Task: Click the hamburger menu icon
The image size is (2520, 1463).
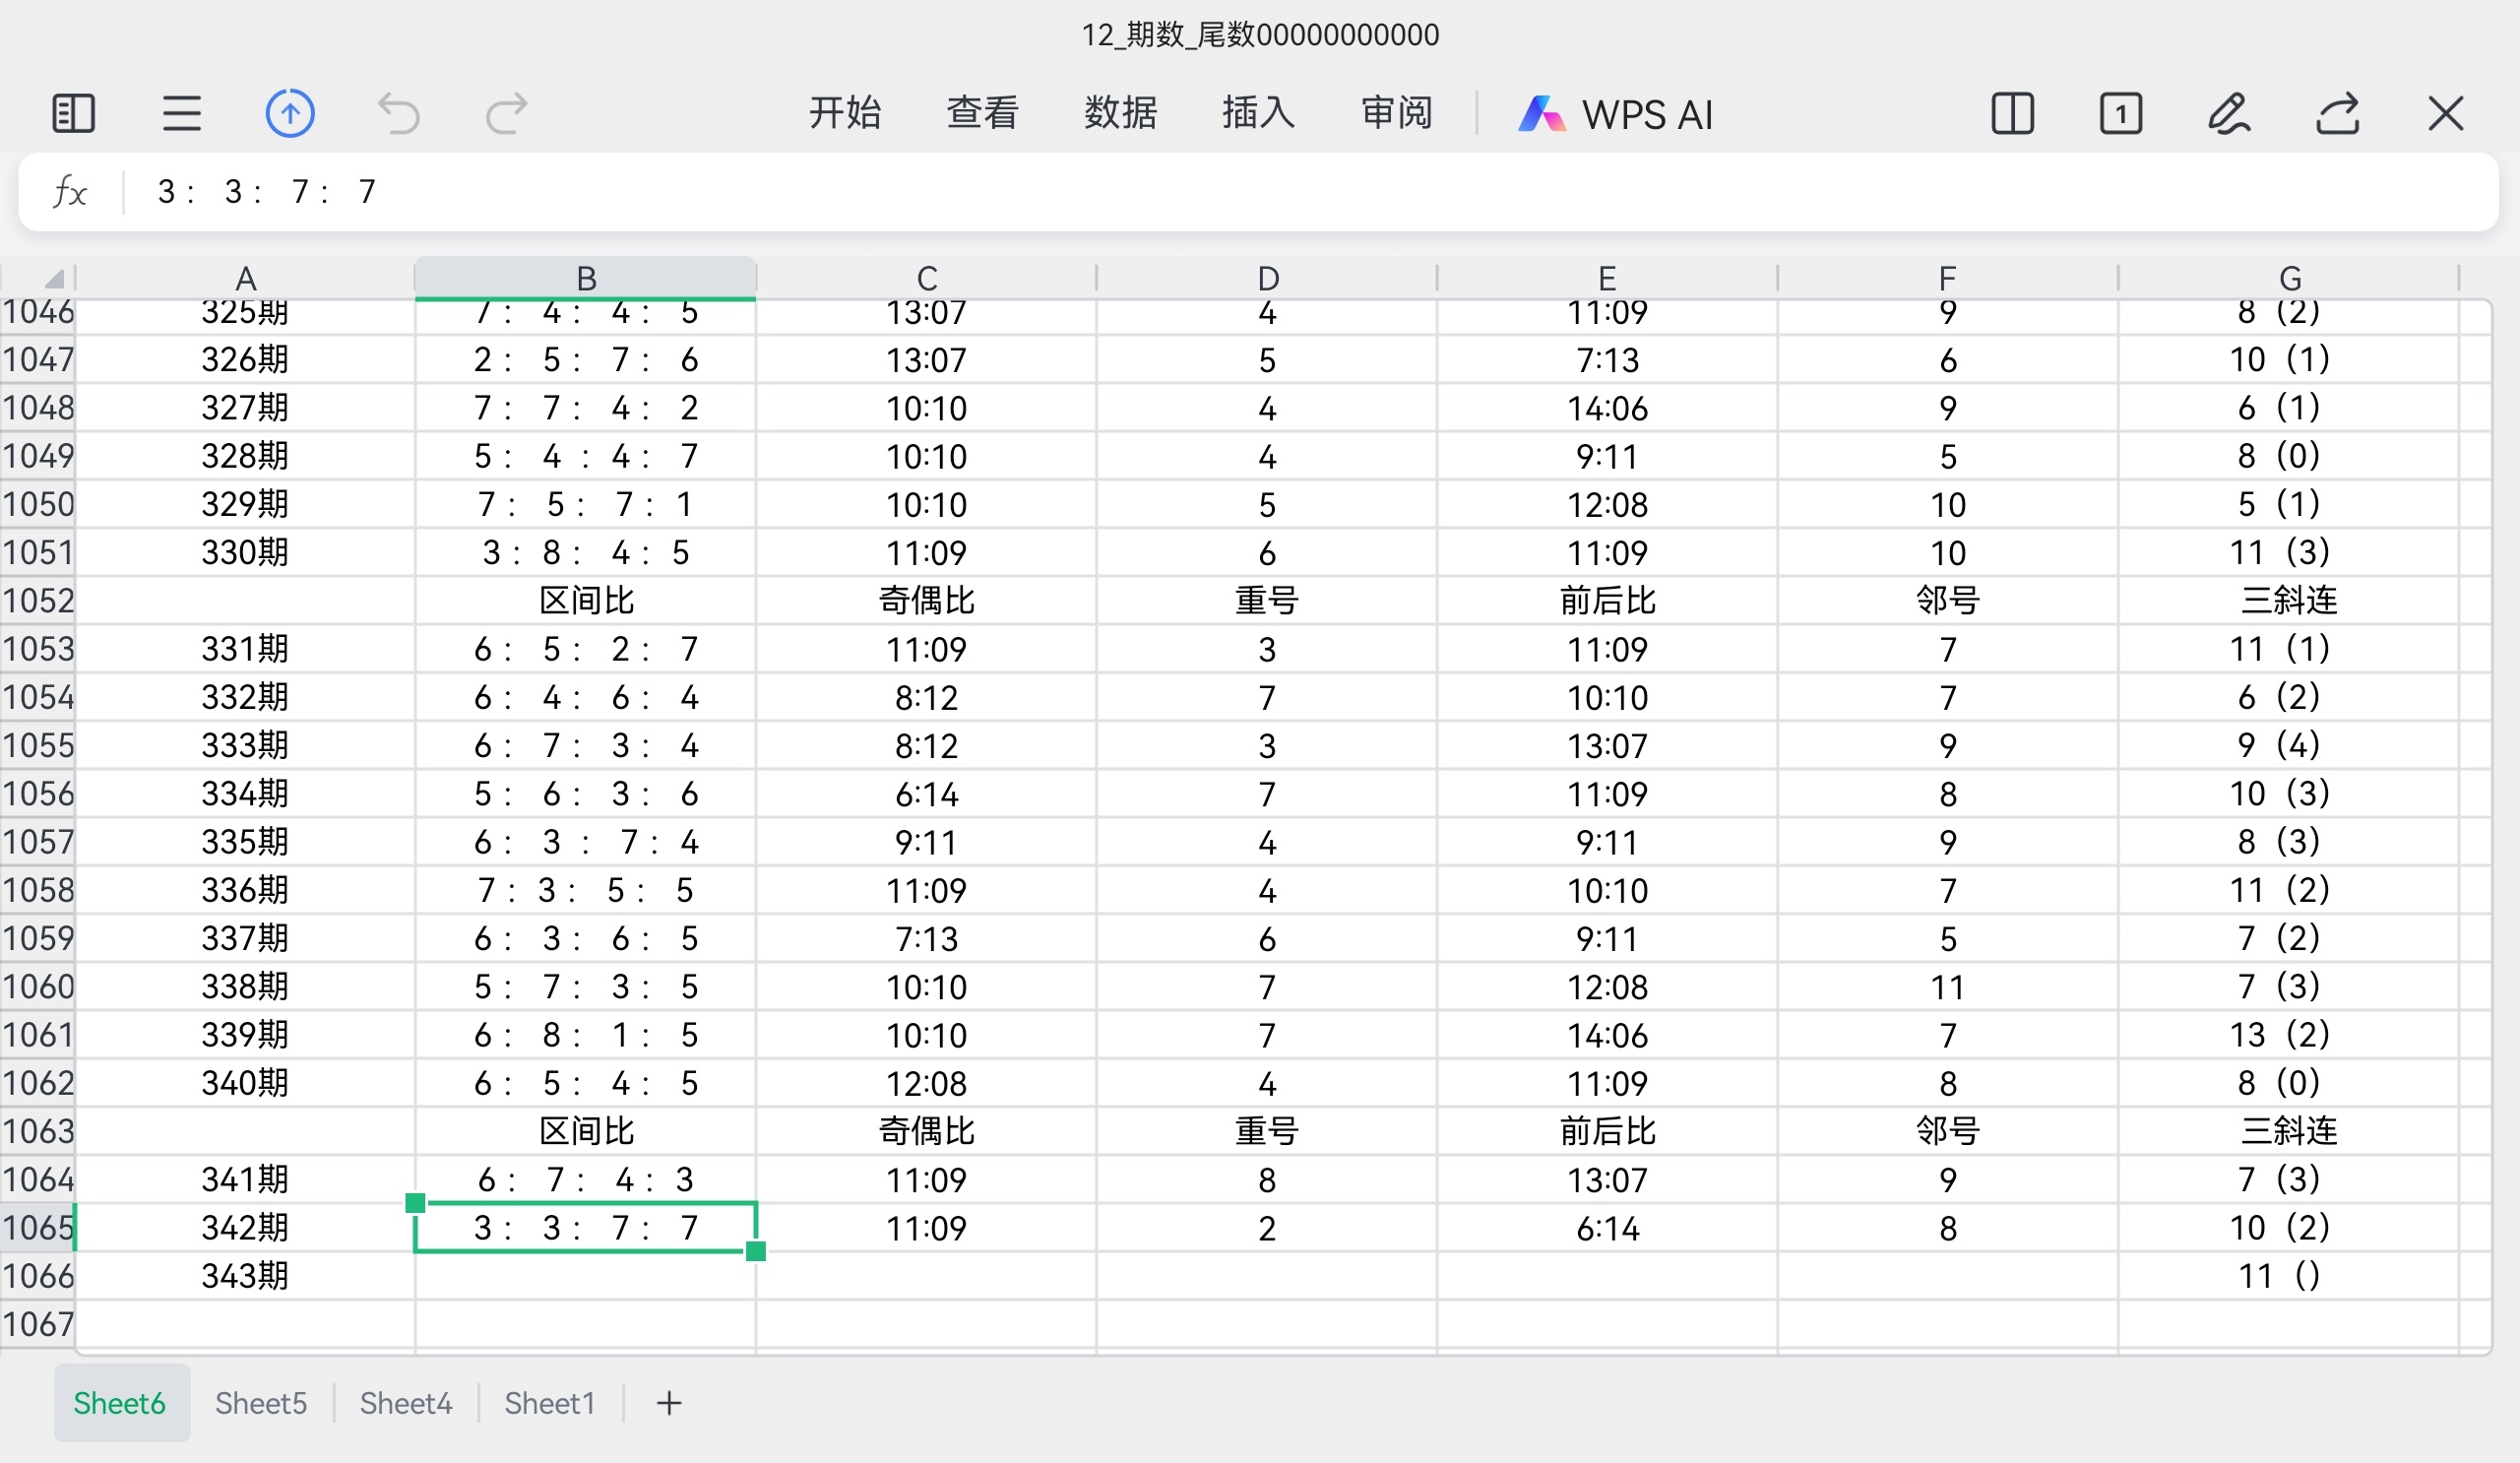Action: pos(182,114)
